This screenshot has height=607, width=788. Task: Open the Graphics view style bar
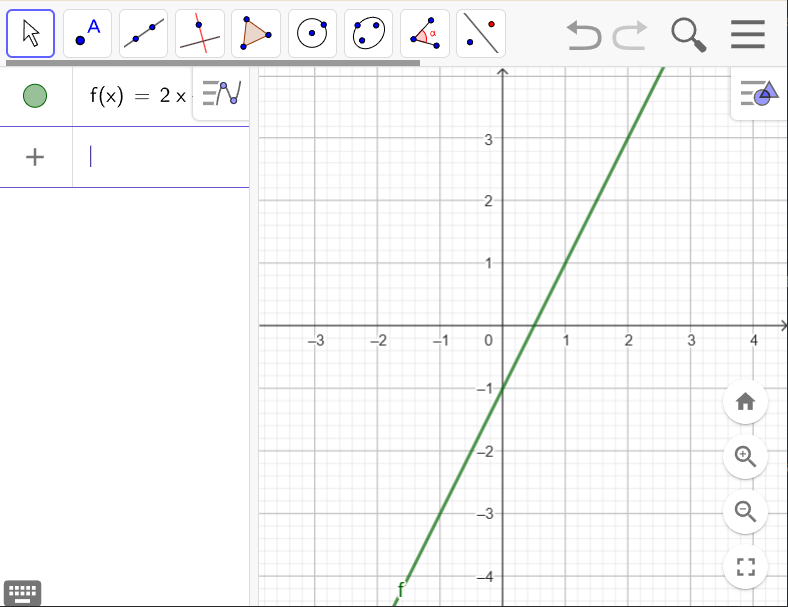coord(758,94)
